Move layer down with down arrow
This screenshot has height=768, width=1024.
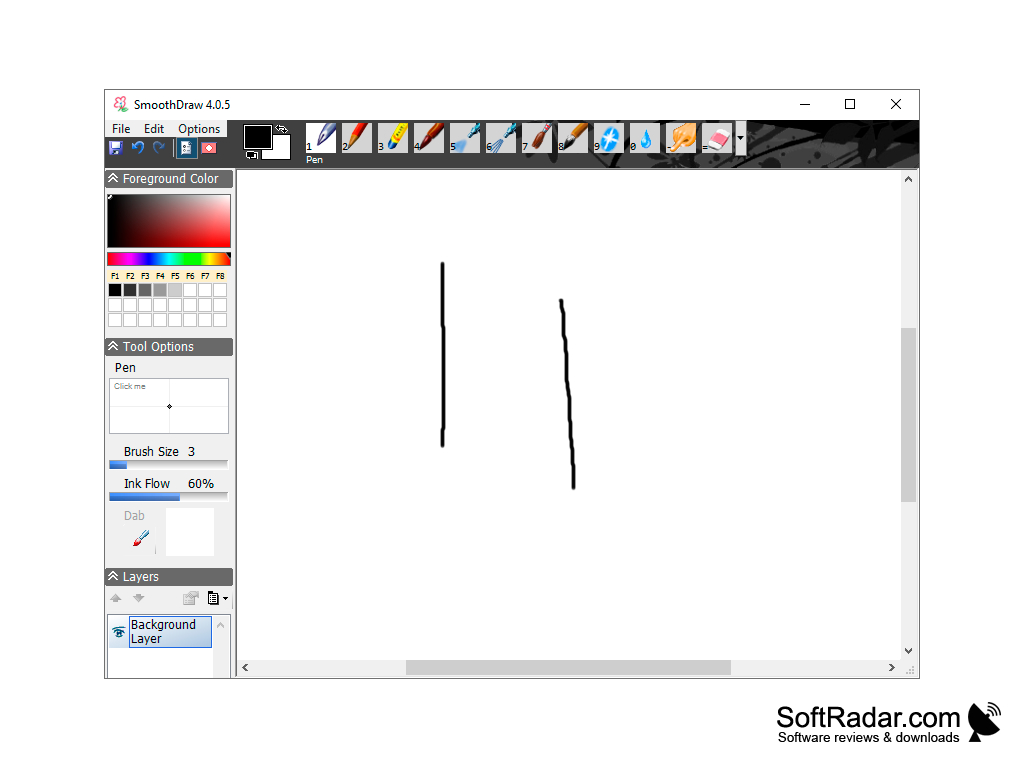click(x=138, y=598)
